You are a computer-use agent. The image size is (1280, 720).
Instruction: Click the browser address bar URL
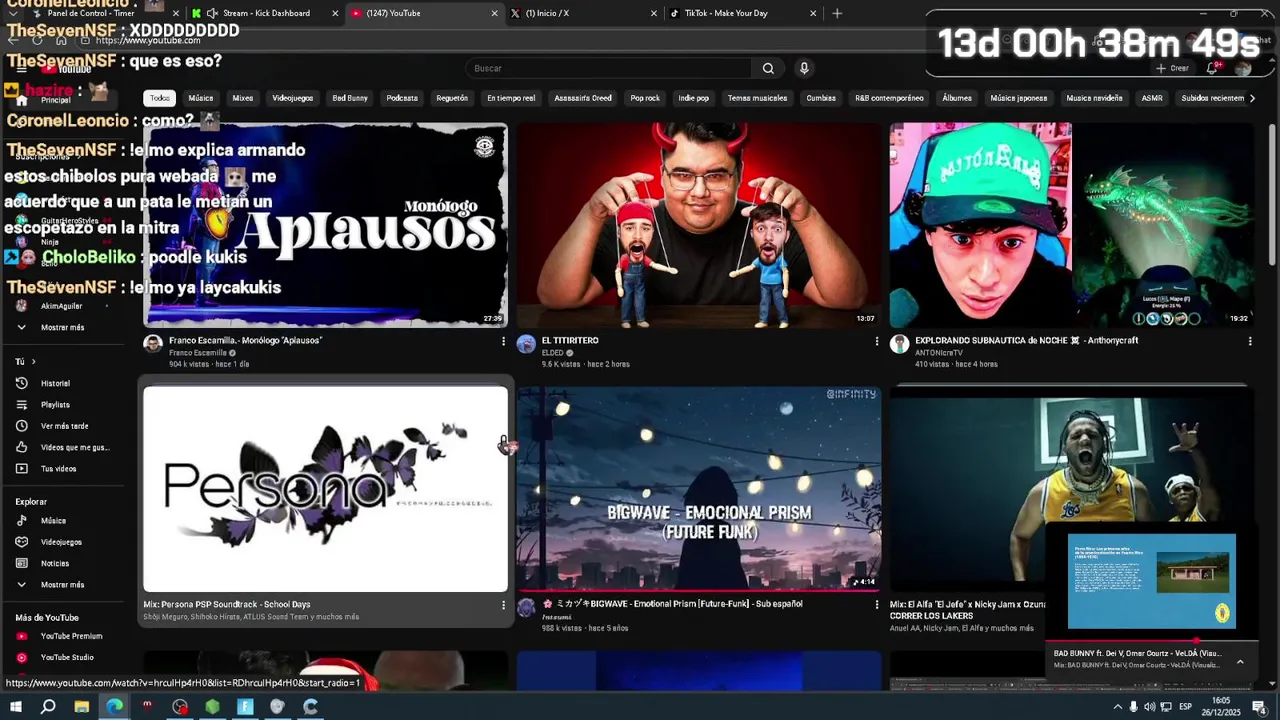click(148, 40)
